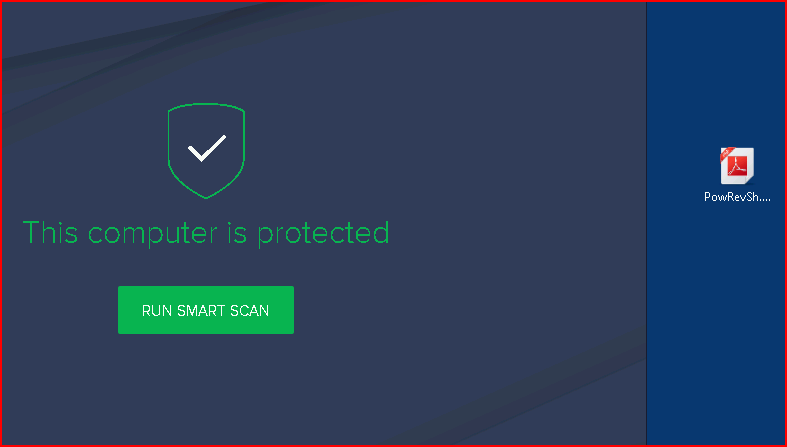Screen dimensions: 787x447
Task: Click the "SCAN" word on green button
Action: coord(249,311)
